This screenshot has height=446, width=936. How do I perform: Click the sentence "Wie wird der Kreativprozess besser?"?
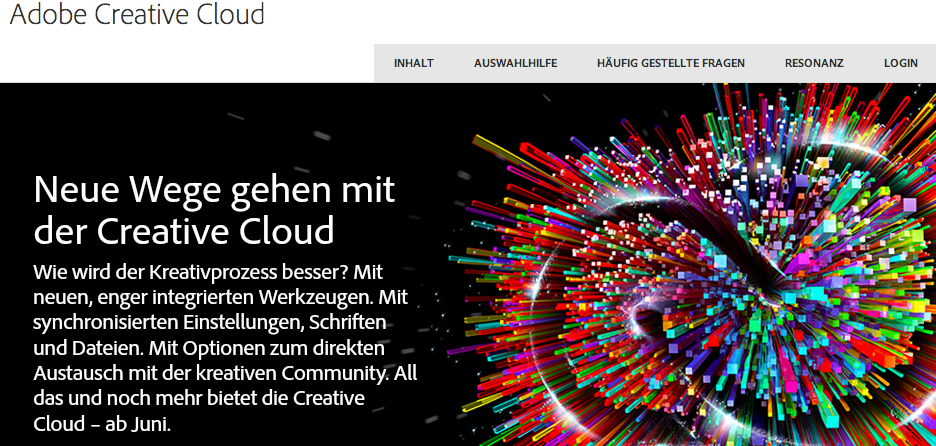click(191, 273)
